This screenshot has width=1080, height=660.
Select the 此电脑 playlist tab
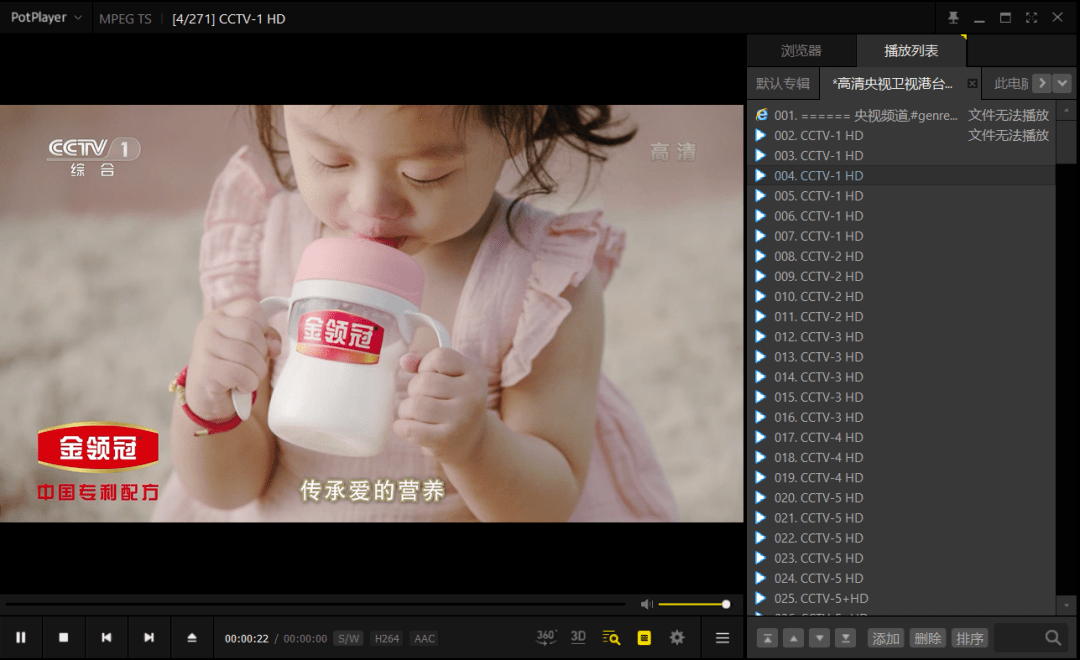[1010, 83]
